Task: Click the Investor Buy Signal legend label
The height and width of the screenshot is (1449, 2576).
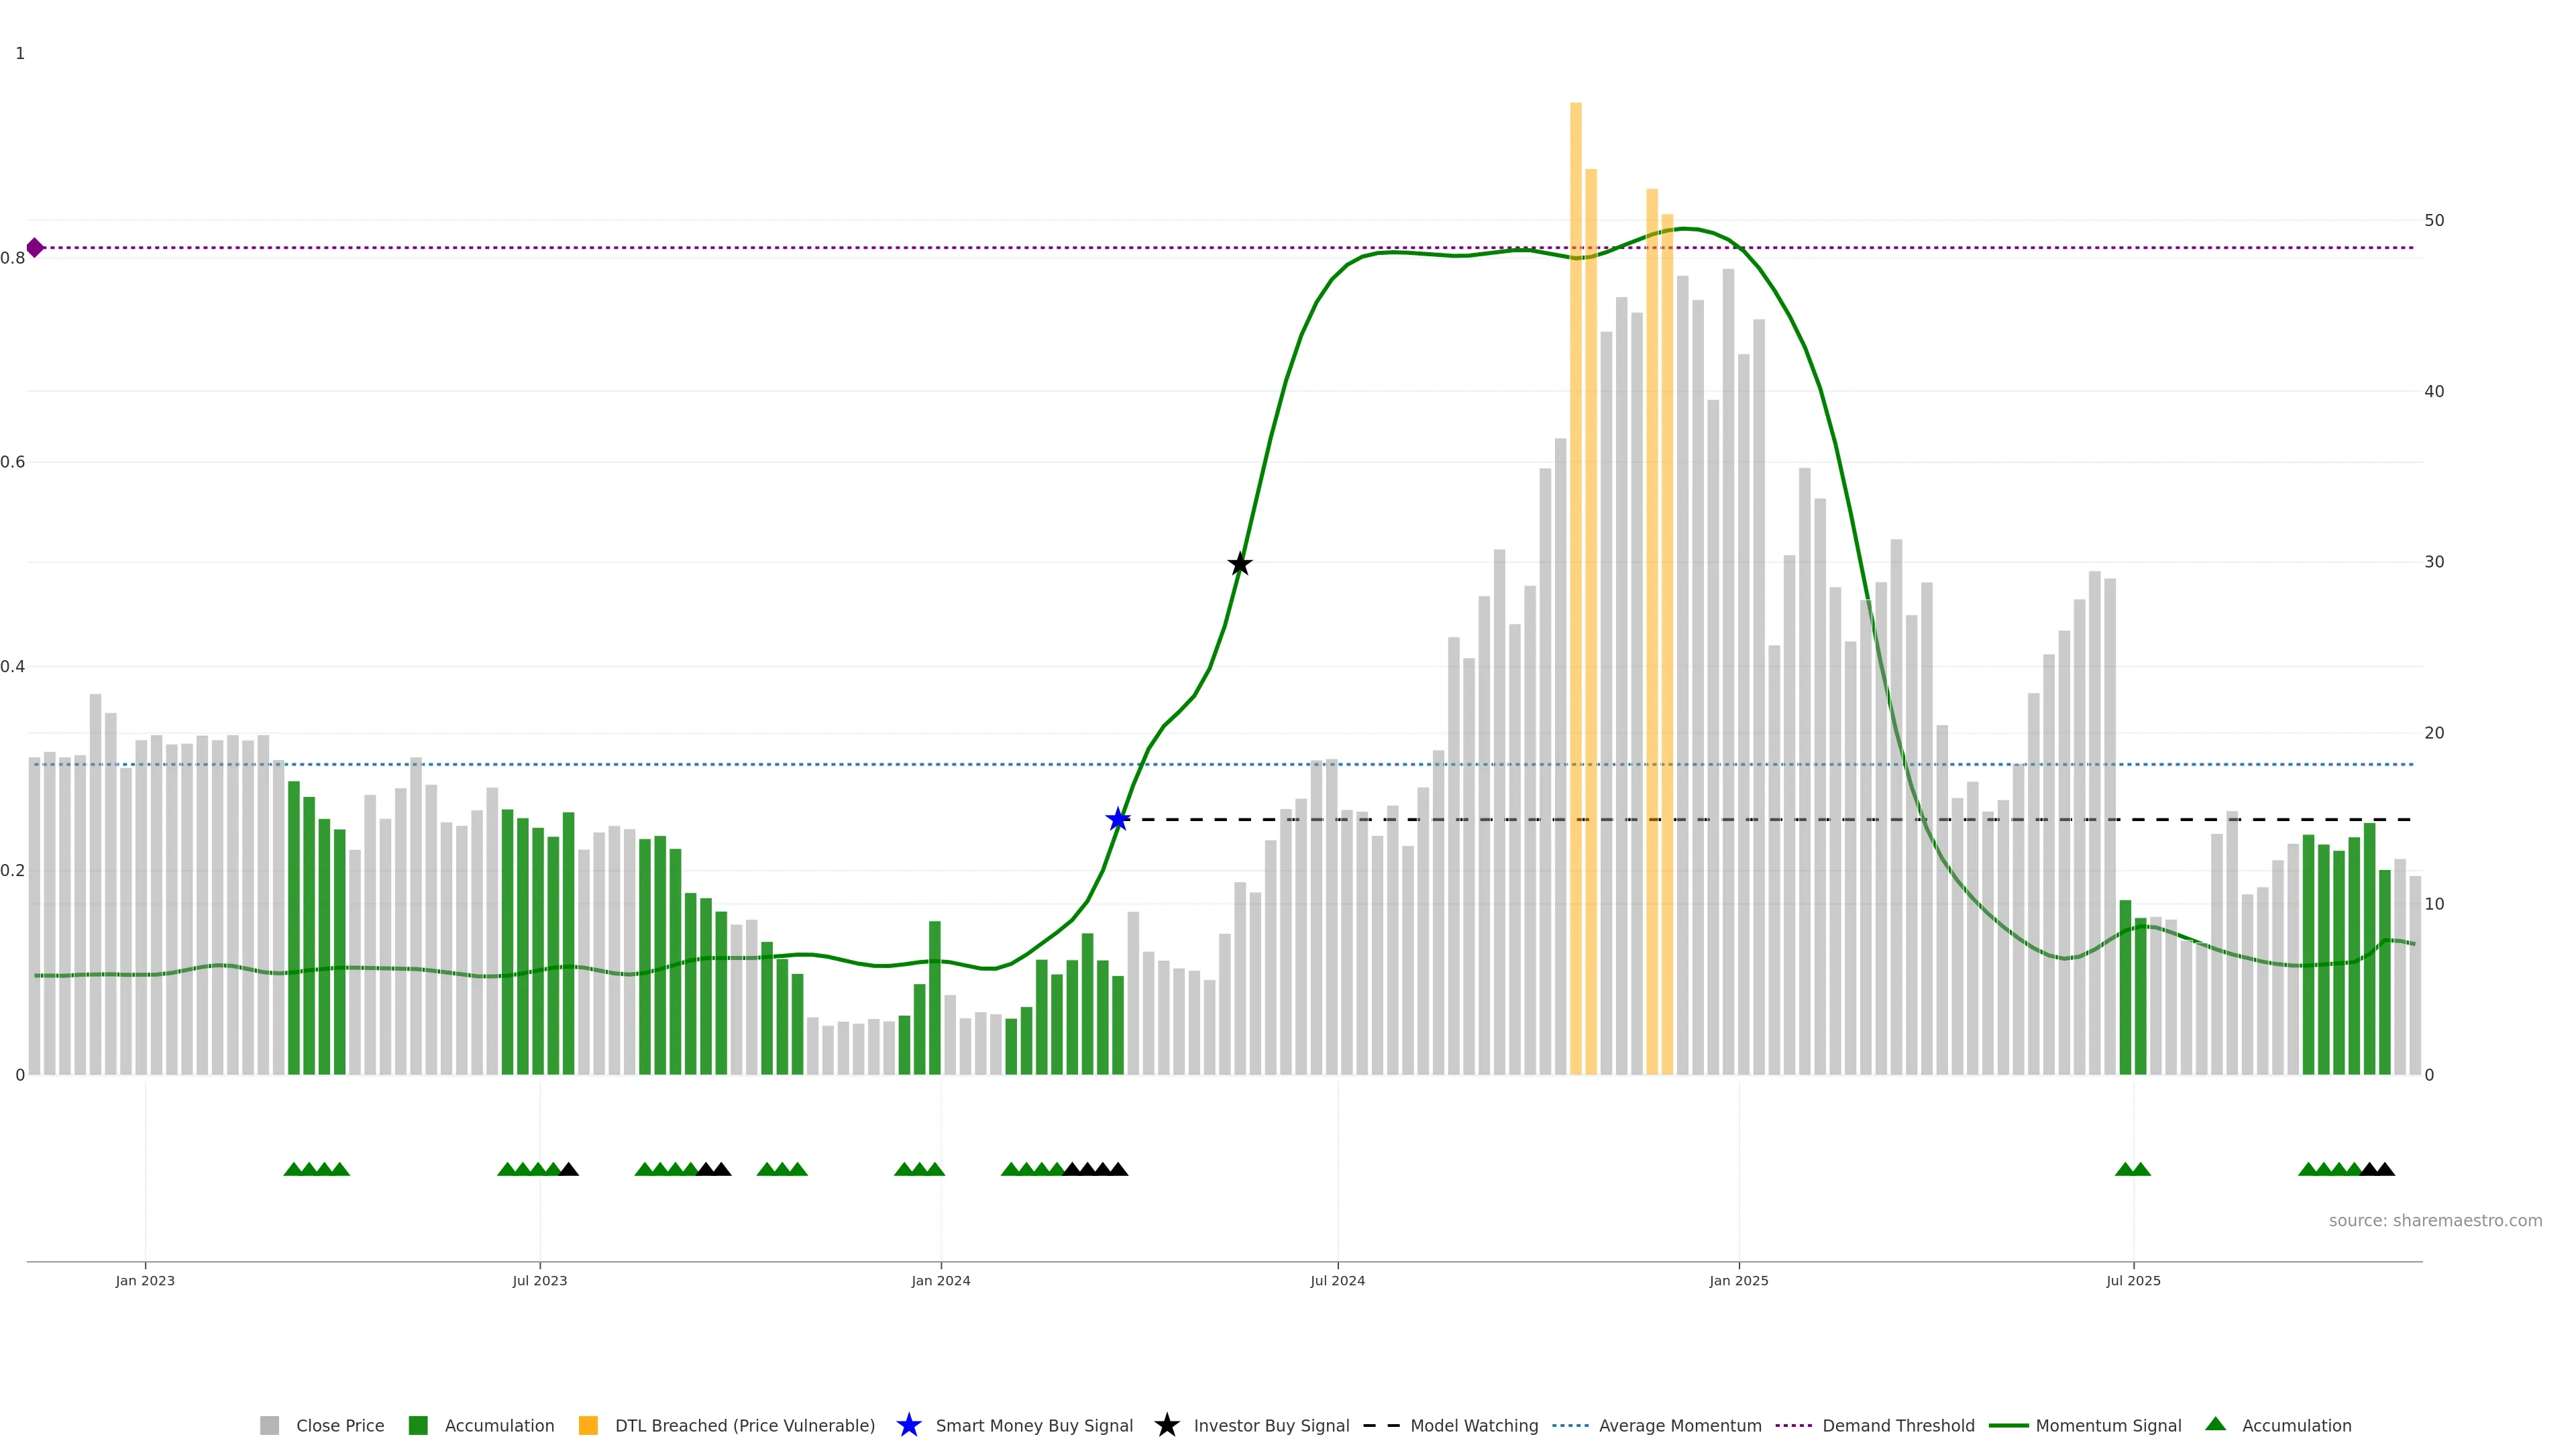Action: [x=1271, y=1425]
